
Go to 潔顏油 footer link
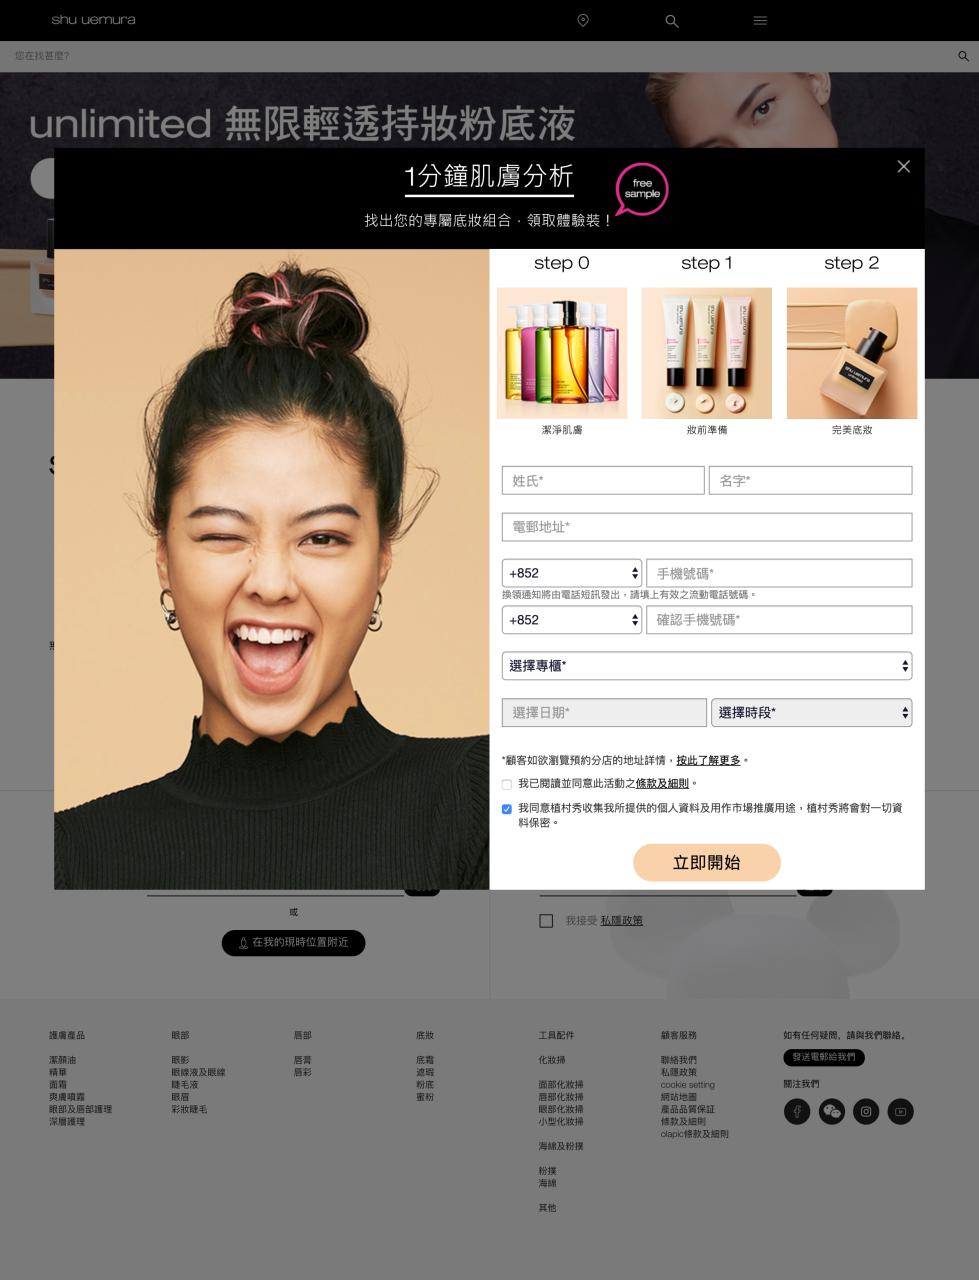[x=62, y=1060]
